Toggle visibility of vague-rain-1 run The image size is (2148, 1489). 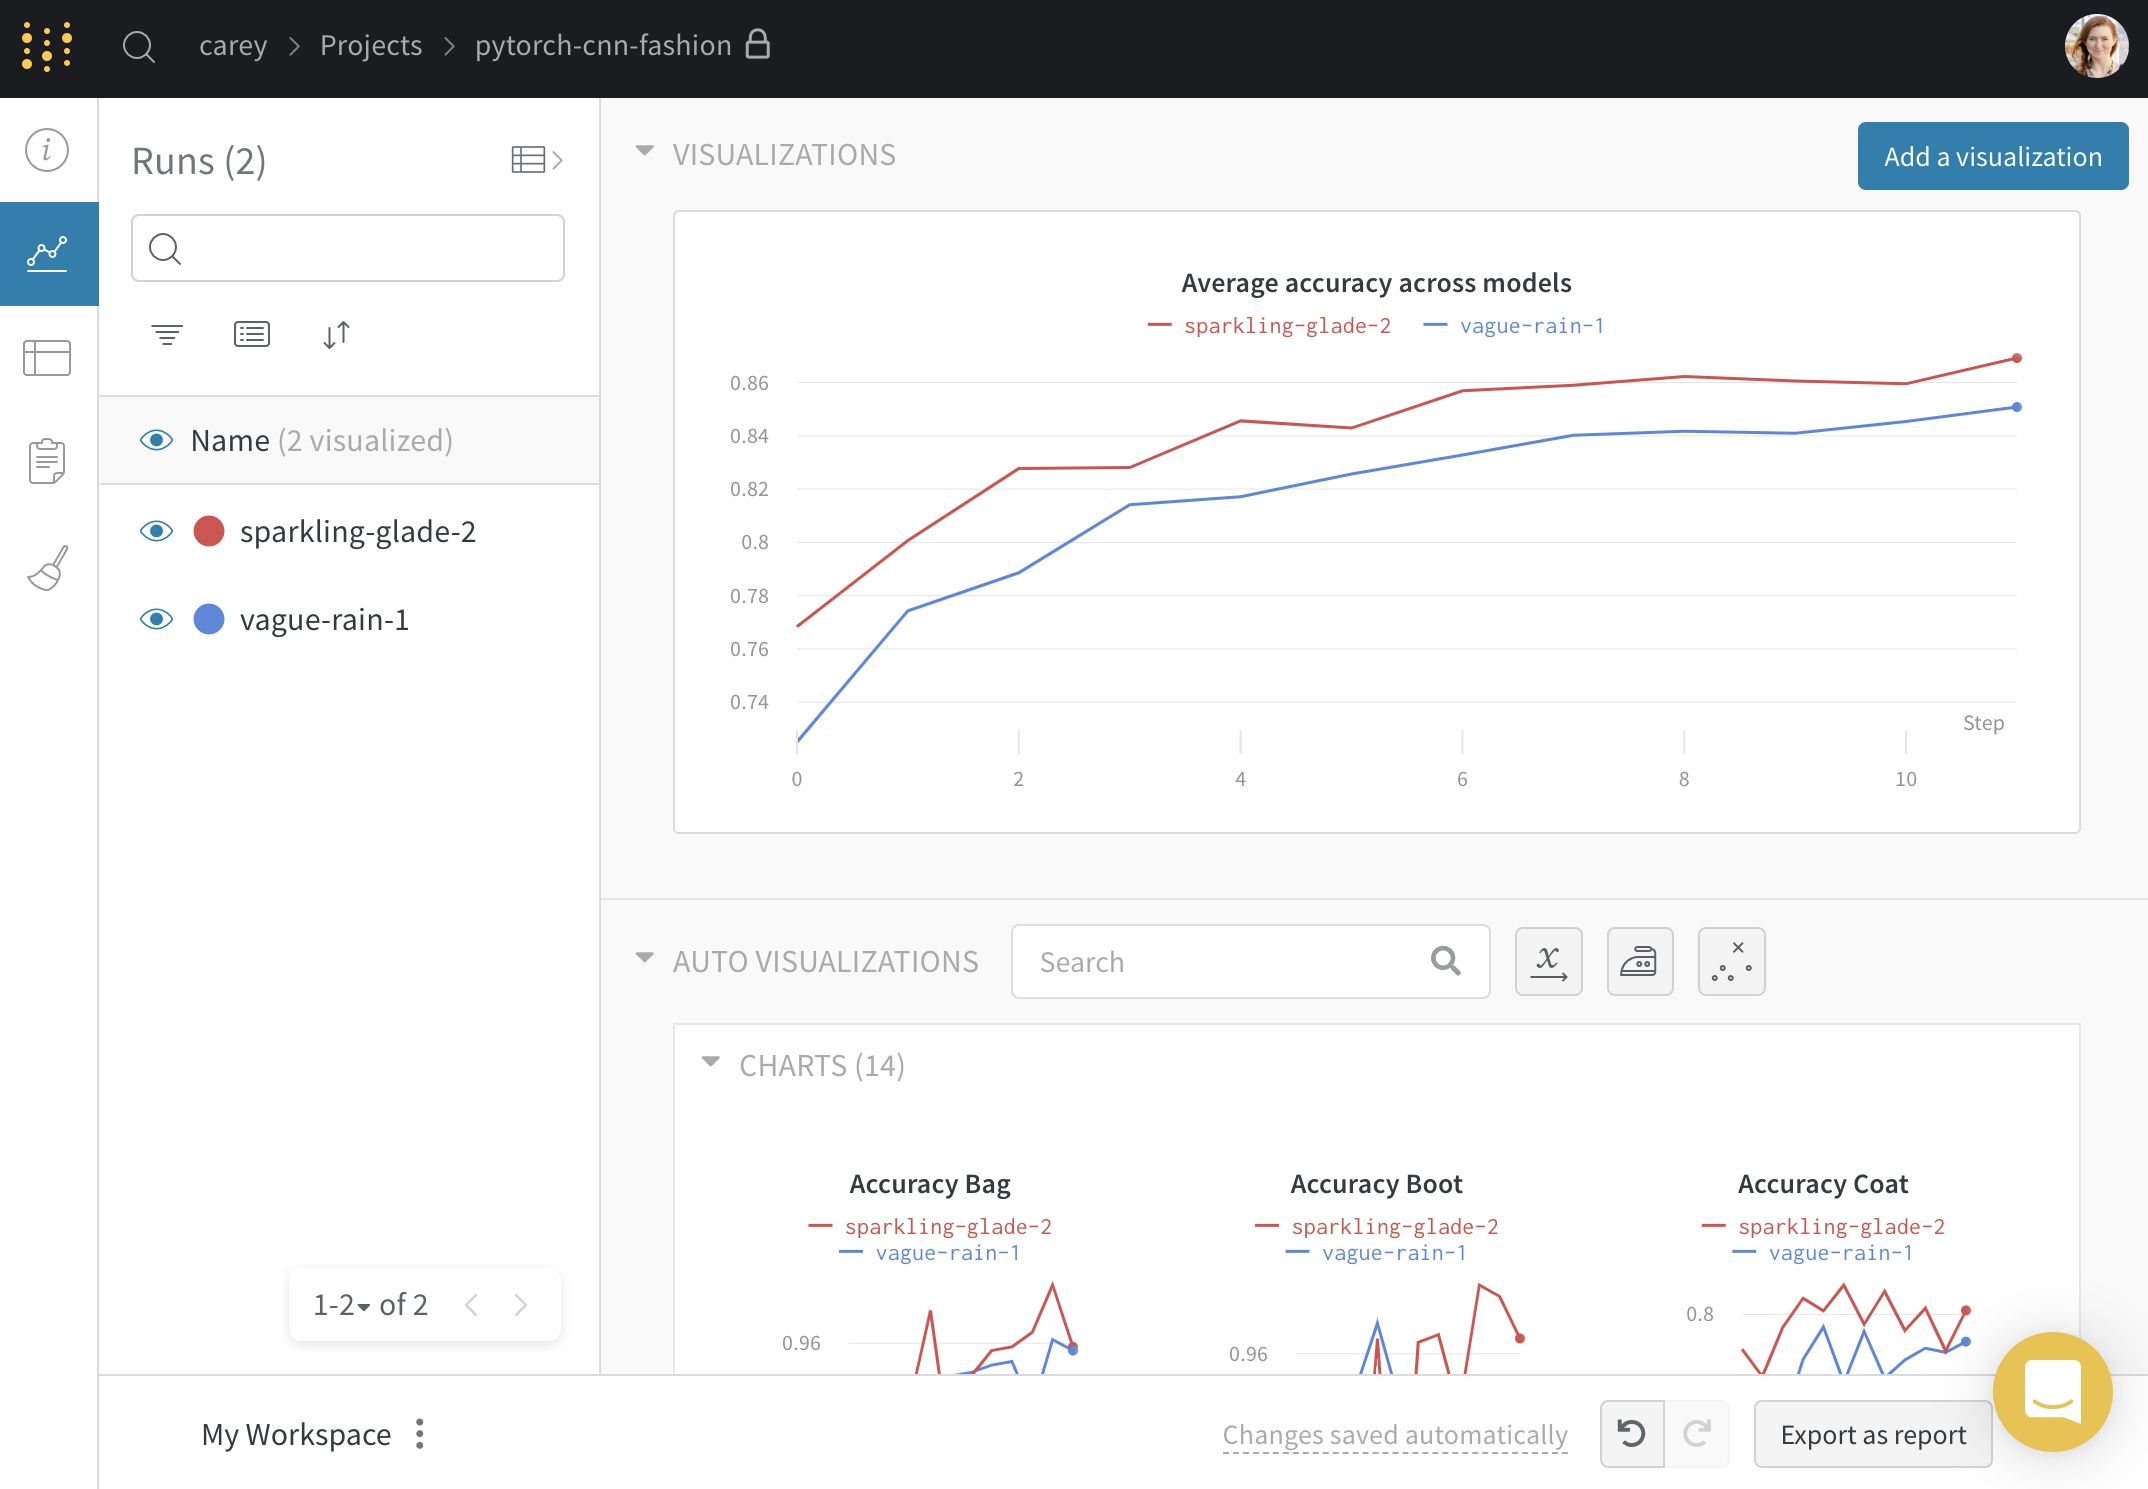pyautogui.click(x=156, y=619)
